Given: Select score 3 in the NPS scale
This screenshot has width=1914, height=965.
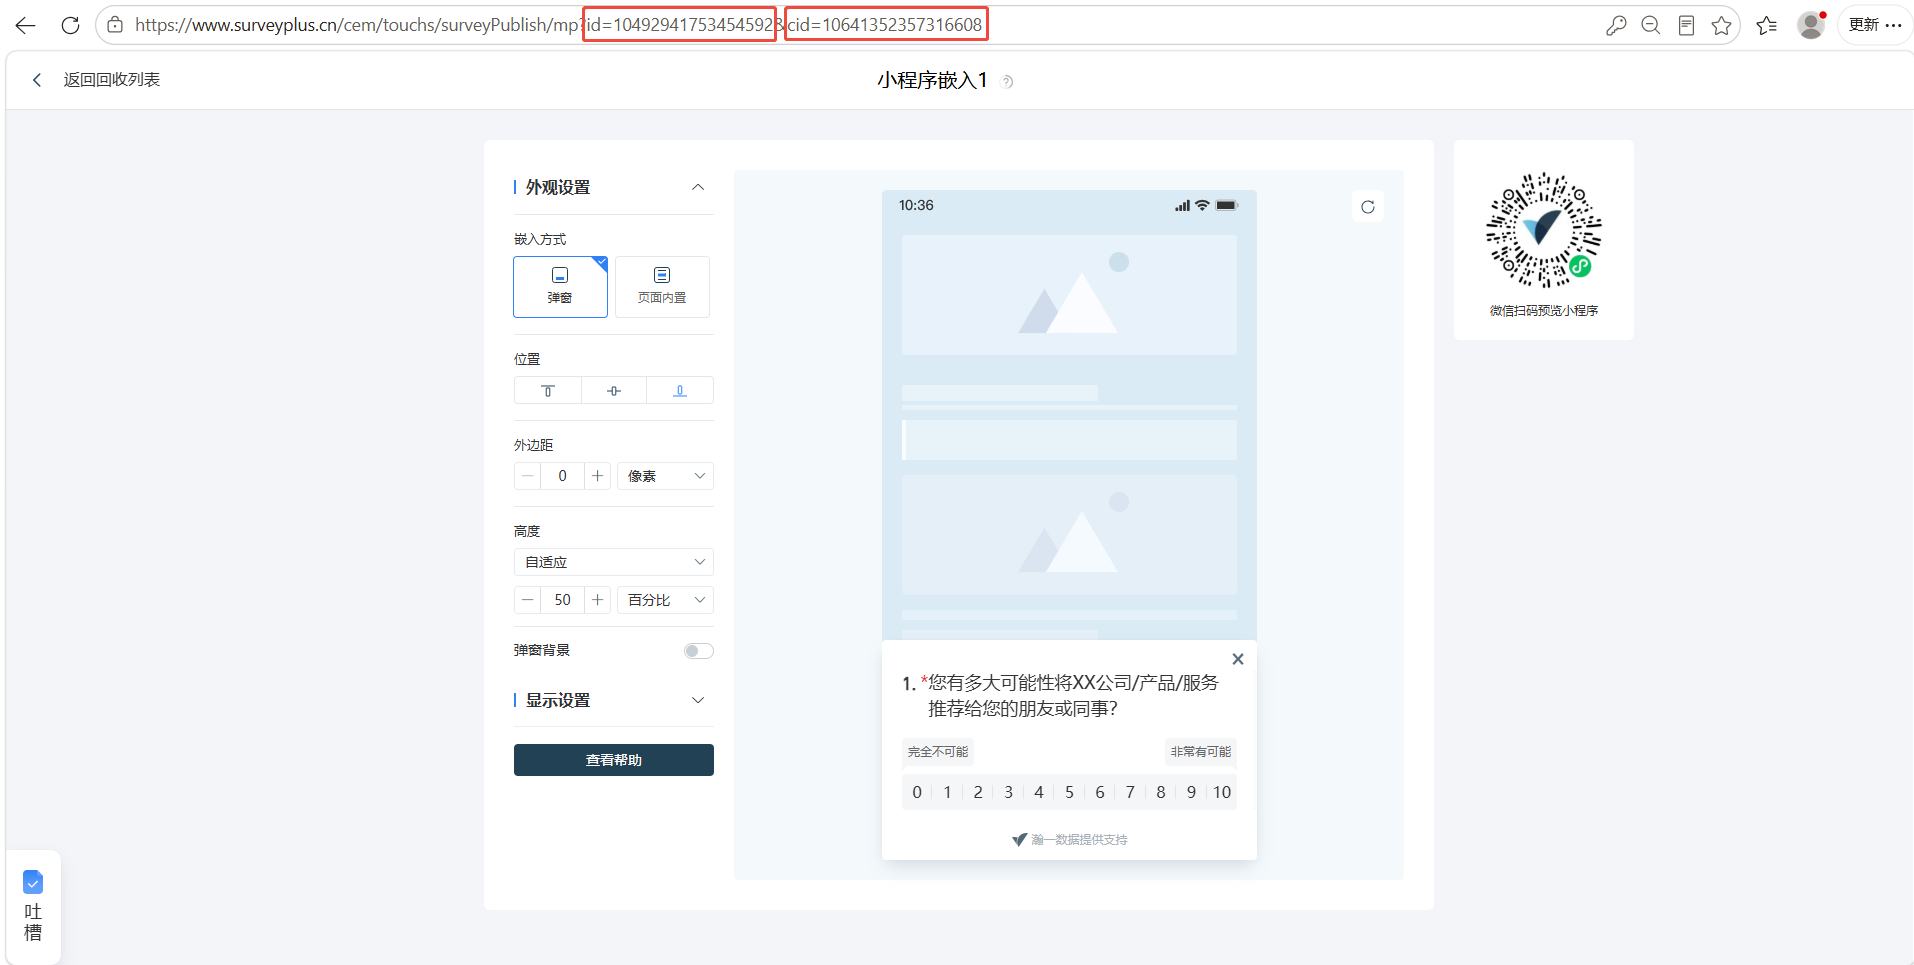Looking at the screenshot, I should point(1008,792).
